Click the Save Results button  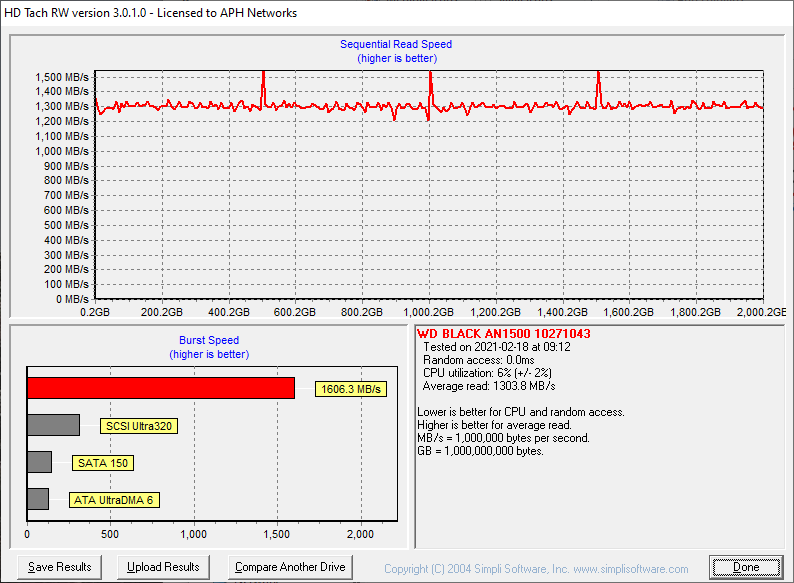[60, 567]
